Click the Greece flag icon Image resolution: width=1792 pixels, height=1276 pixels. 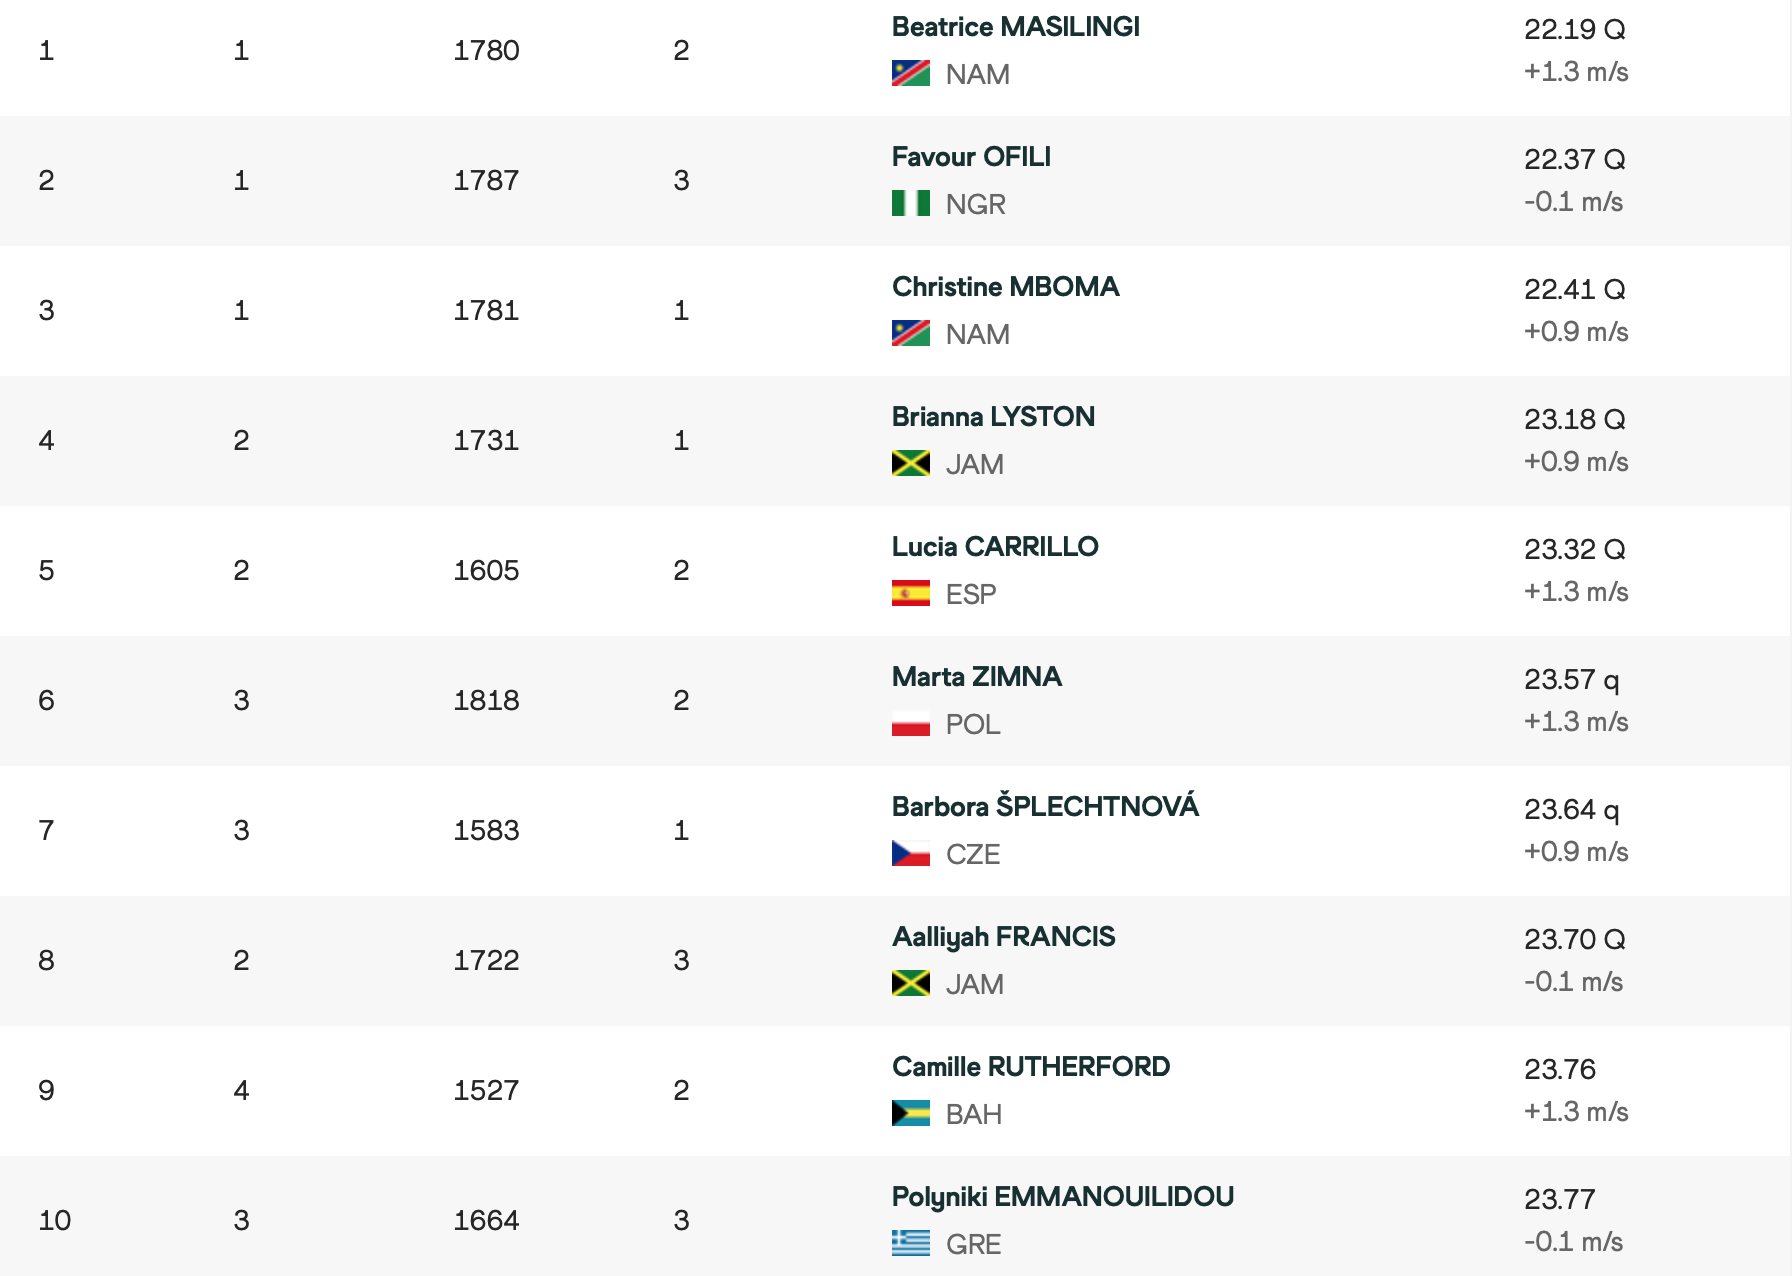[910, 1244]
